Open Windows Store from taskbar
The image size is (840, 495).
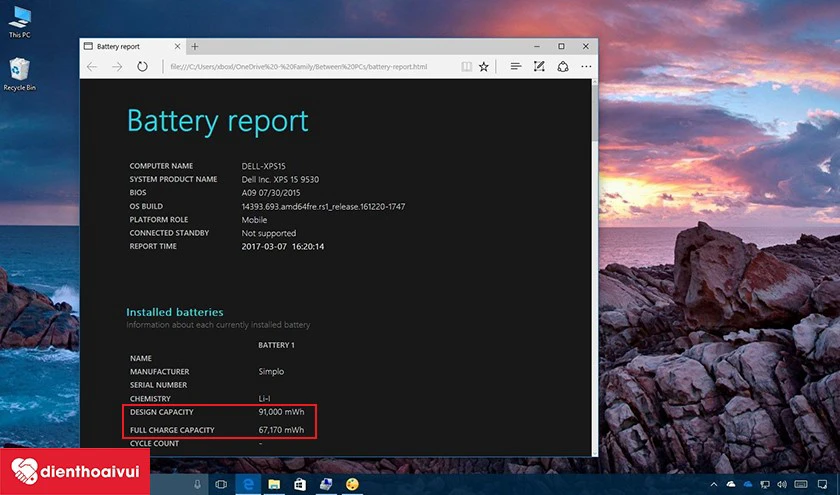tap(299, 484)
